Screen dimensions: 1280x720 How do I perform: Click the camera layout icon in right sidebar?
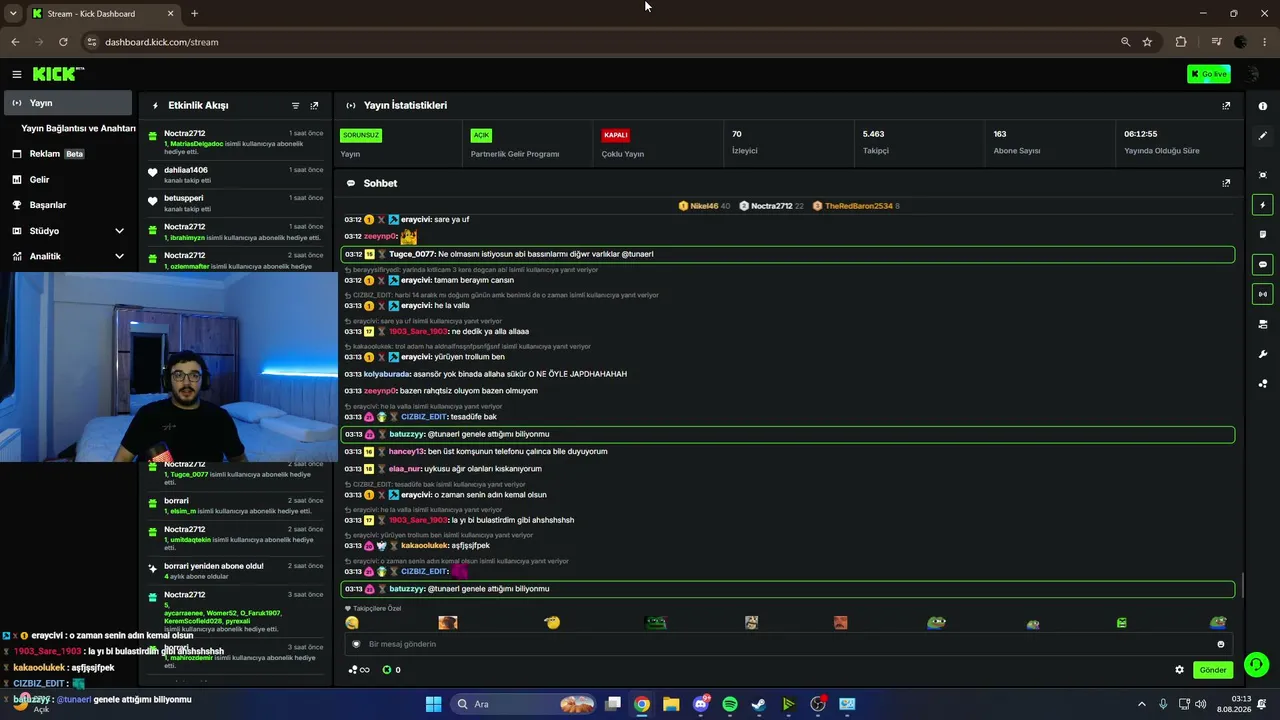[x=1263, y=324]
